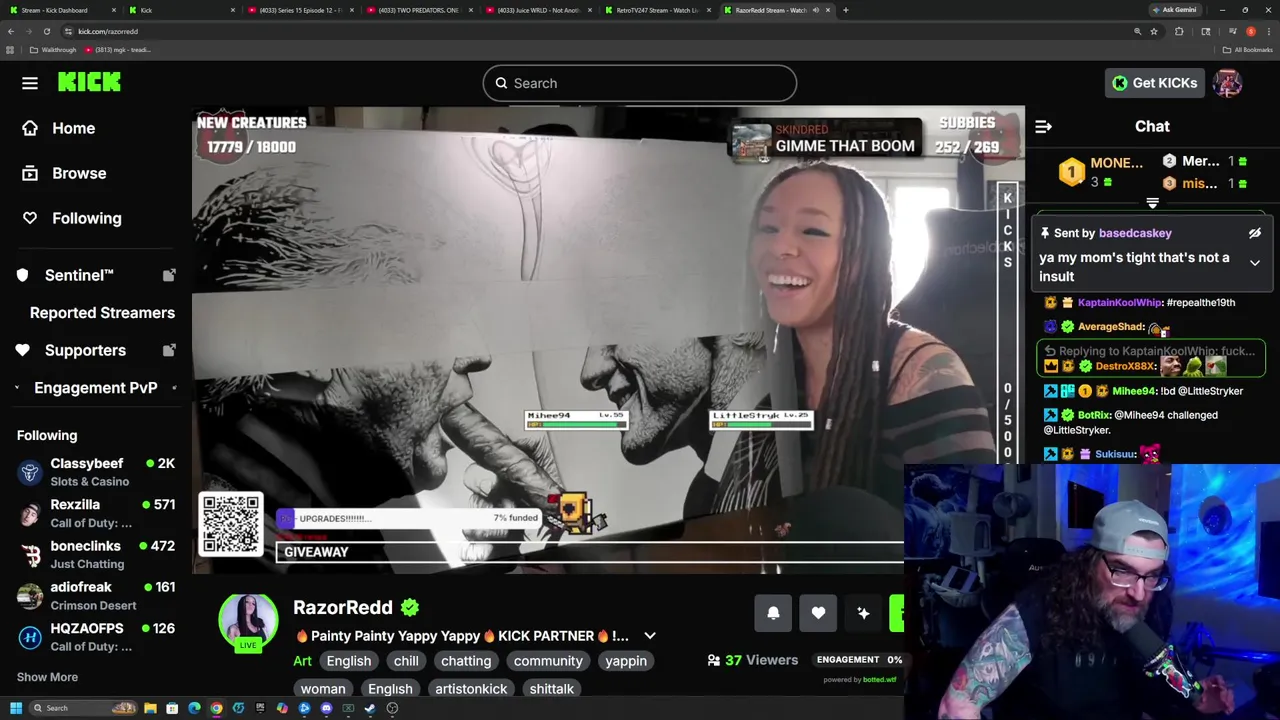The width and height of the screenshot is (1280, 720).
Task: Click the Kick search field
Action: (640, 83)
